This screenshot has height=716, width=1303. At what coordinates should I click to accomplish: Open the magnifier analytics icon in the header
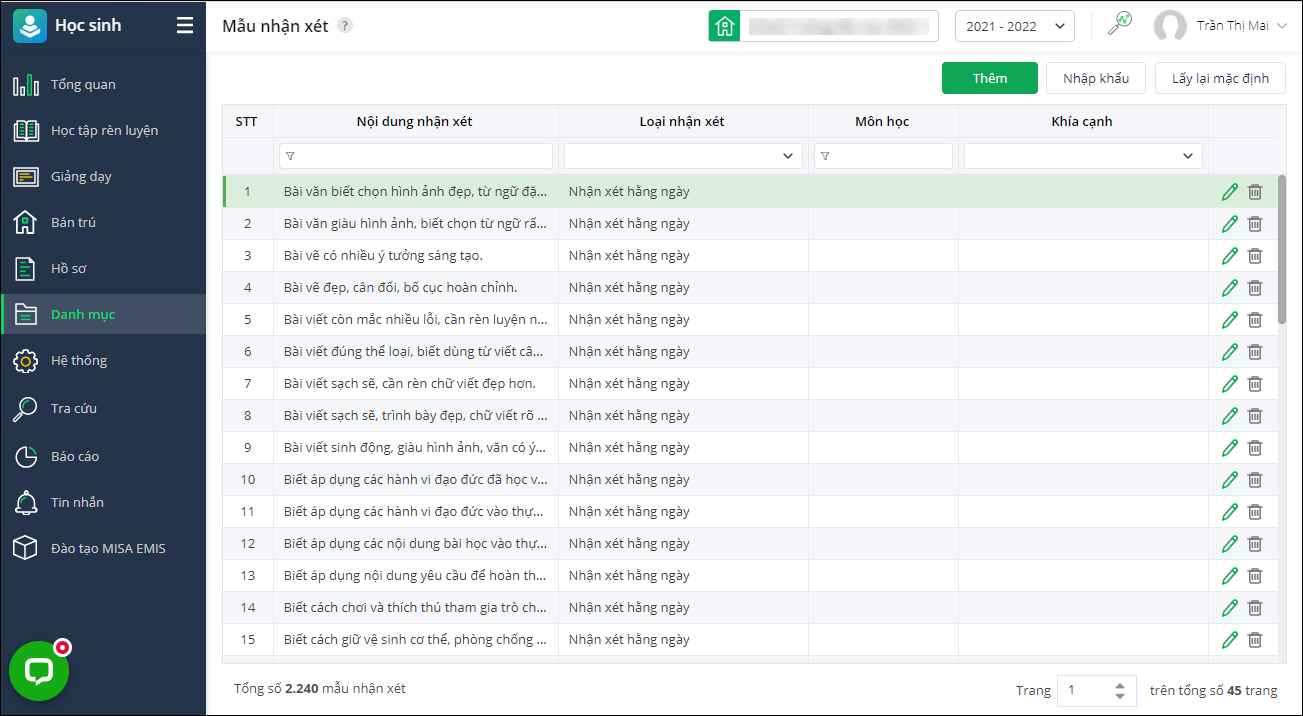(1120, 24)
